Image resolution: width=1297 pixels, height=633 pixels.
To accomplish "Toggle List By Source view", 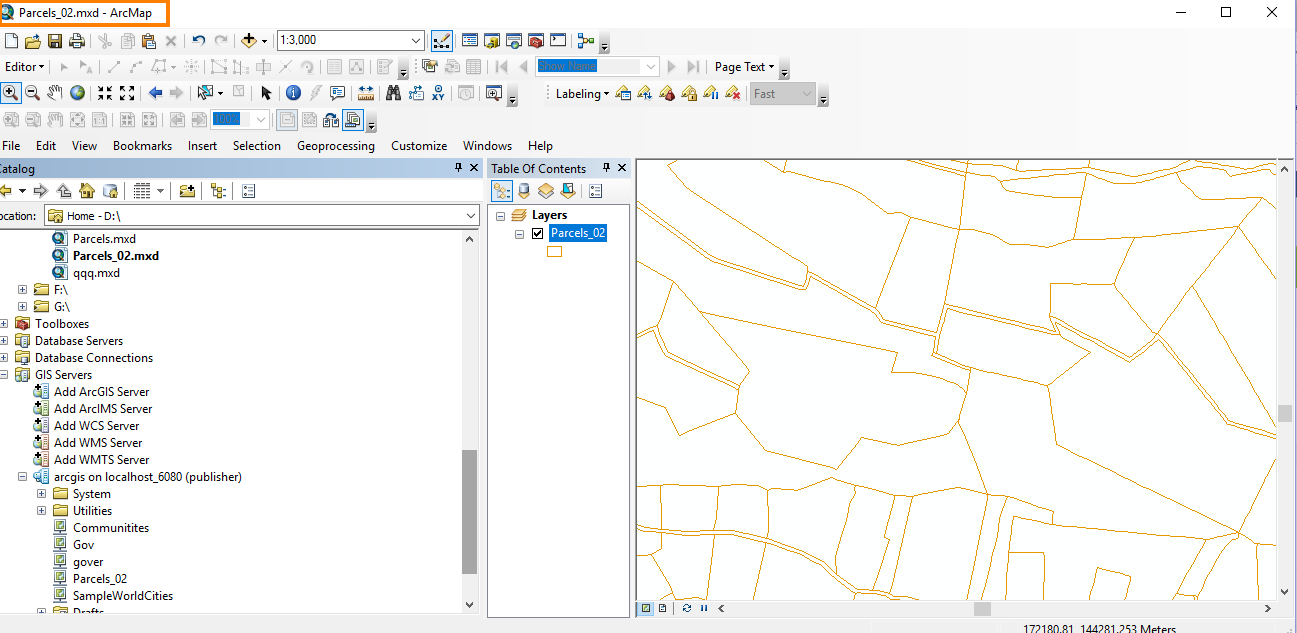I will [x=524, y=191].
